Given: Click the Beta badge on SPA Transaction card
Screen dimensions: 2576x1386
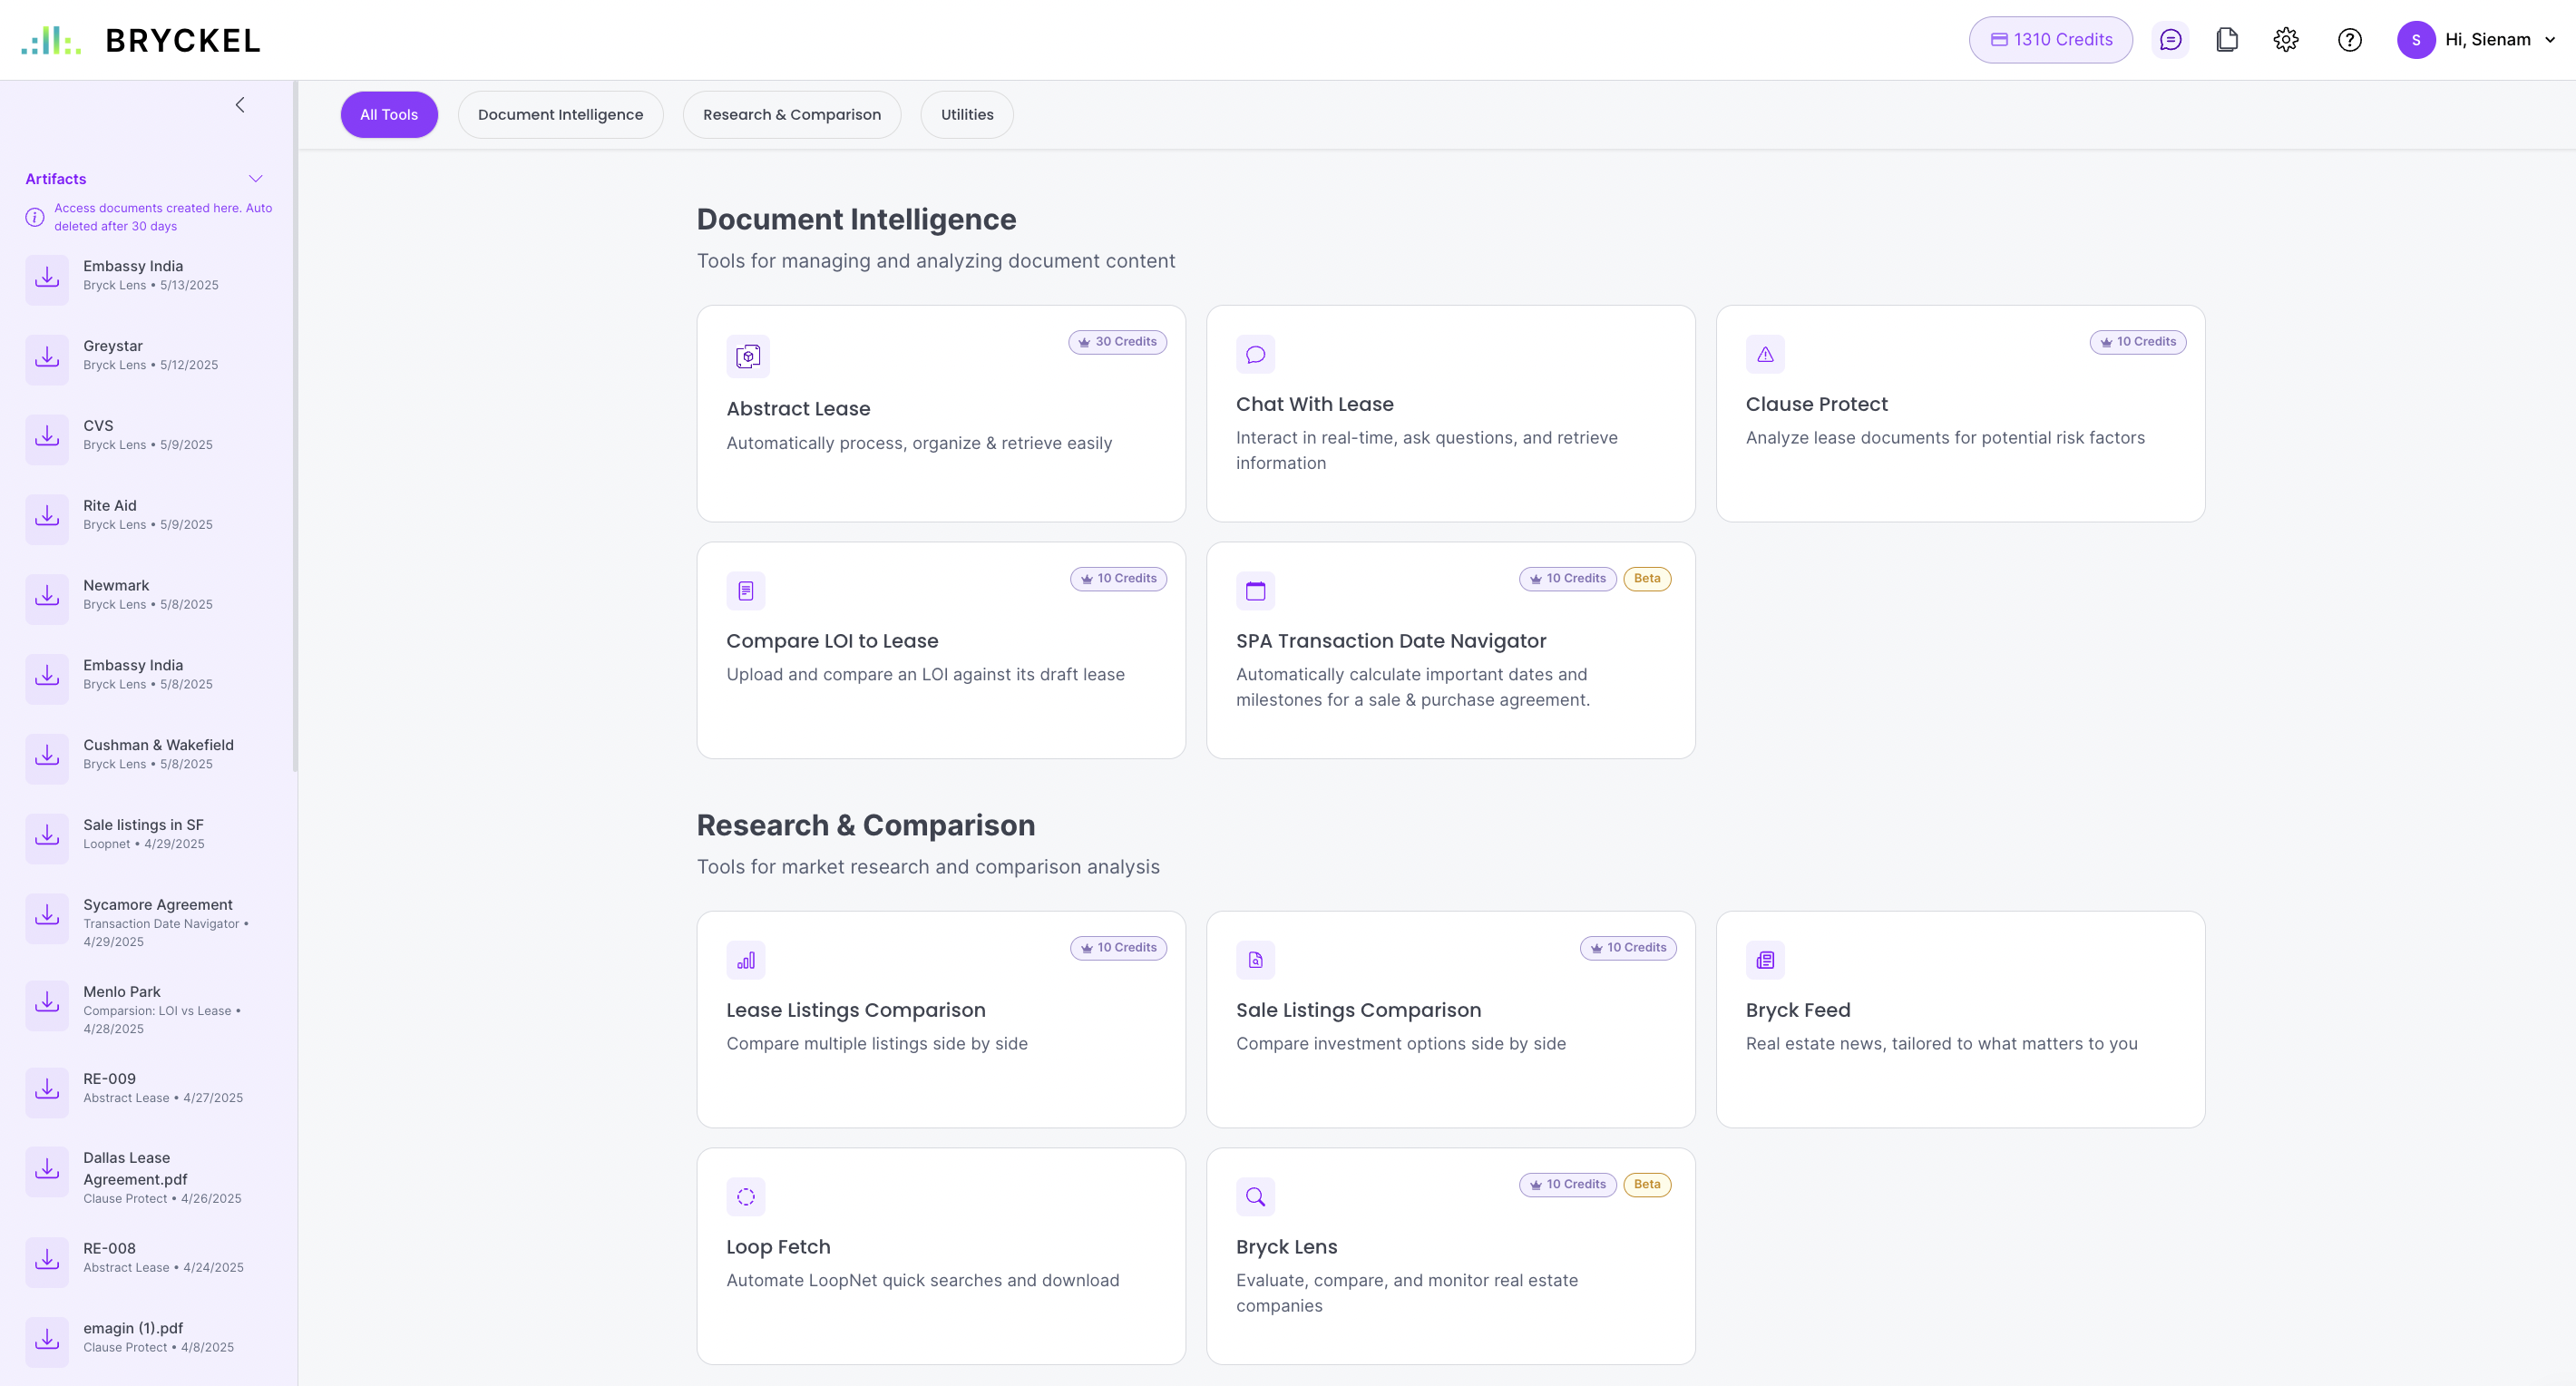Looking at the screenshot, I should 1646,579.
